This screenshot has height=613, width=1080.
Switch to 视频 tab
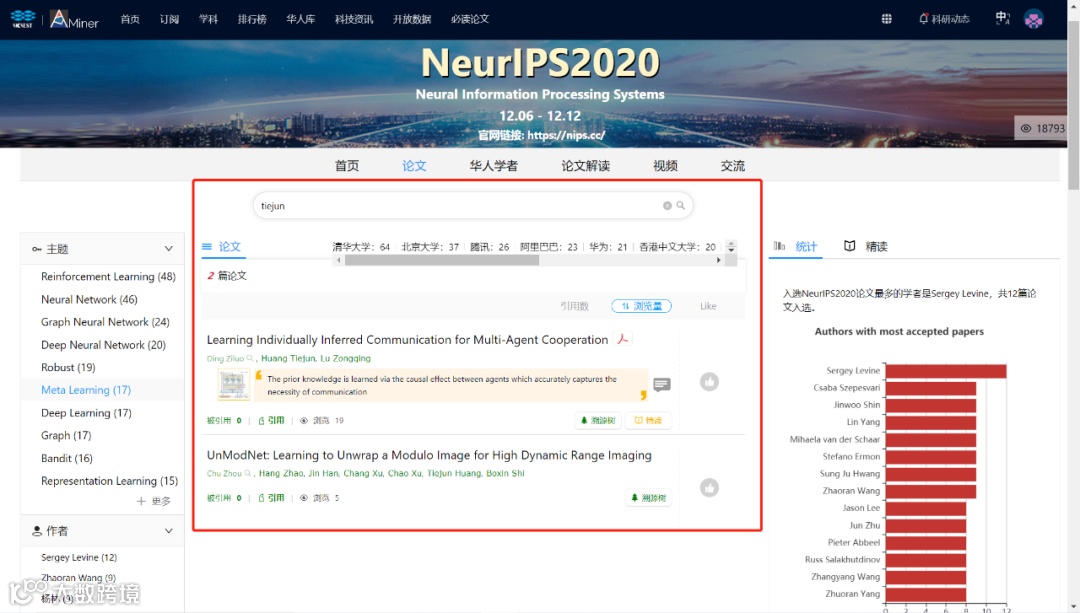[x=665, y=165]
